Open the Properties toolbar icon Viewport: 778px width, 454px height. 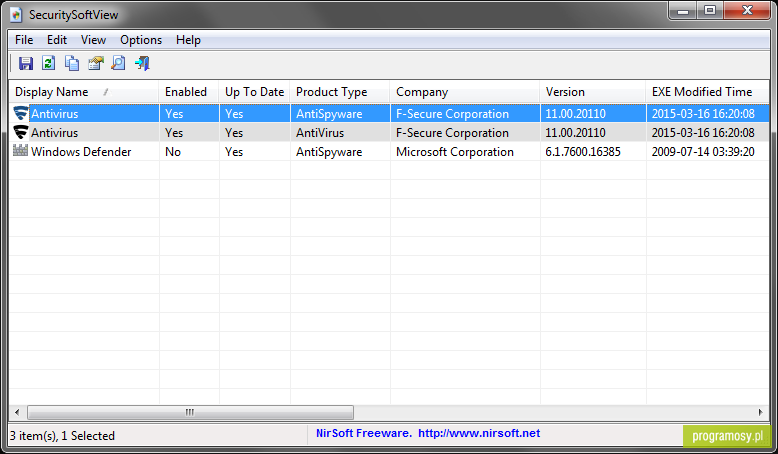[96, 63]
